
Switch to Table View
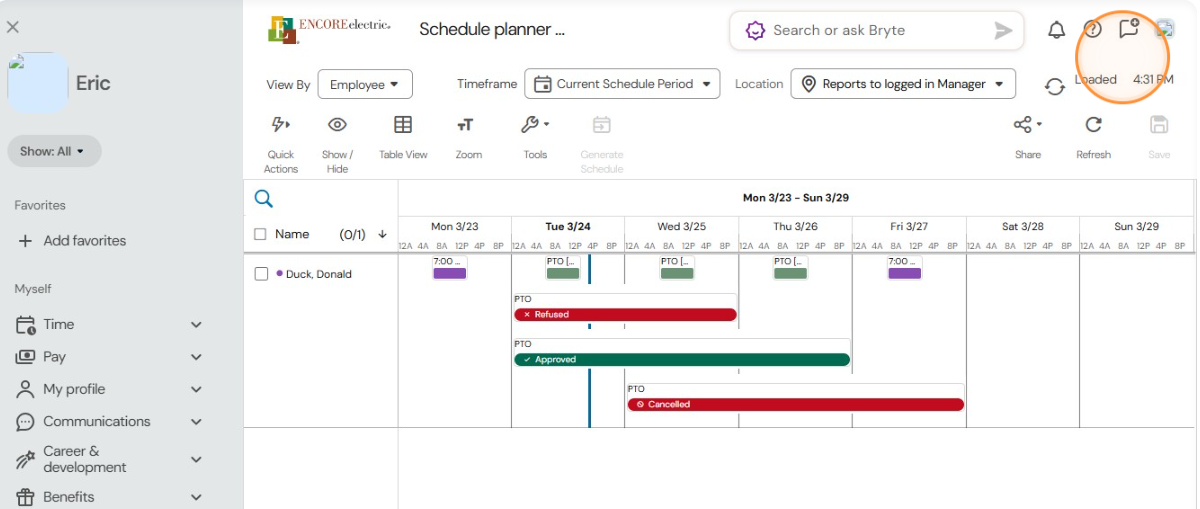[403, 125]
